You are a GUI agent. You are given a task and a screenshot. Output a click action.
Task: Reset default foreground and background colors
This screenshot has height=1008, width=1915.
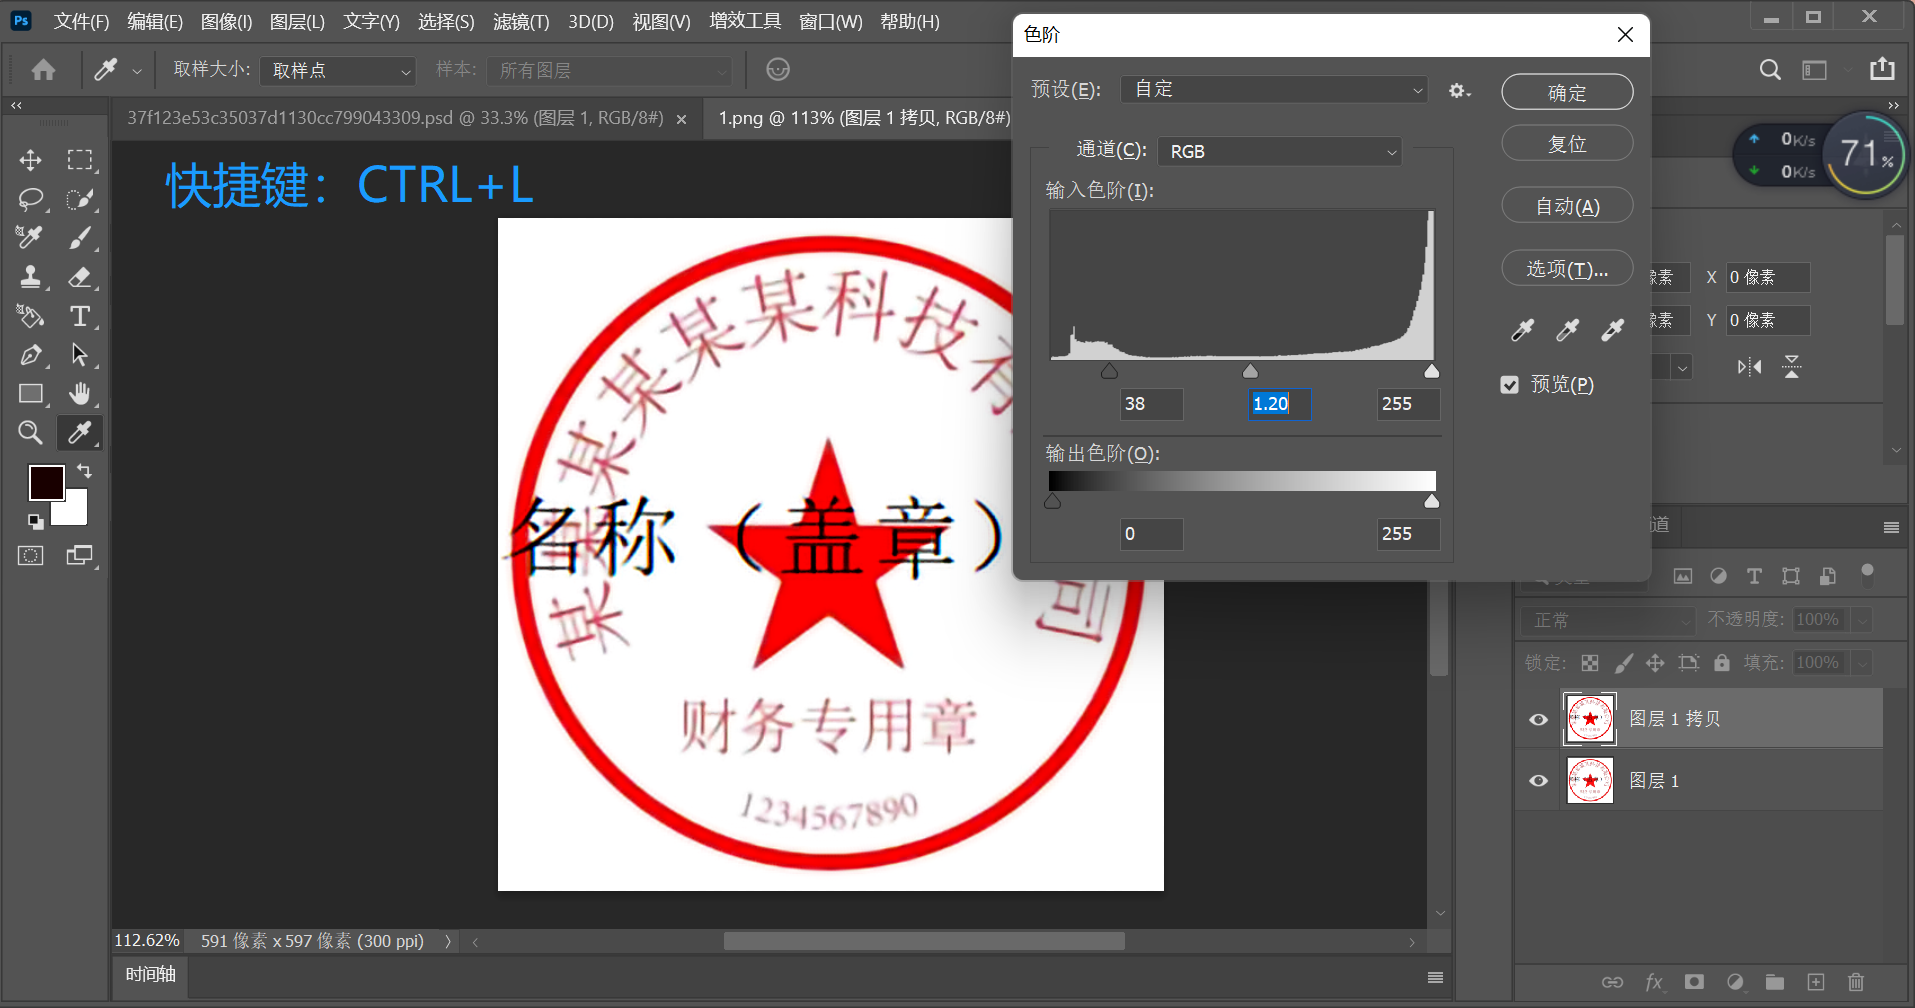(35, 521)
